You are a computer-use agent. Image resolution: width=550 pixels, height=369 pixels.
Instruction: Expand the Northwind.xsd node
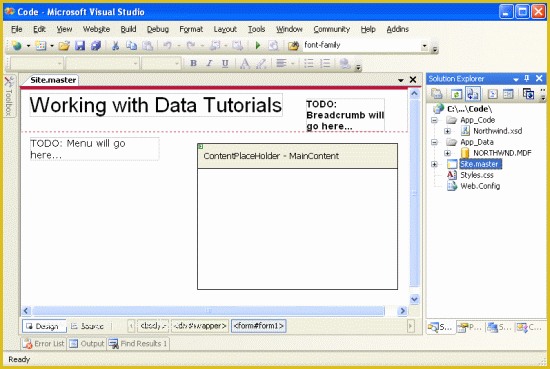click(x=448, y=131)
